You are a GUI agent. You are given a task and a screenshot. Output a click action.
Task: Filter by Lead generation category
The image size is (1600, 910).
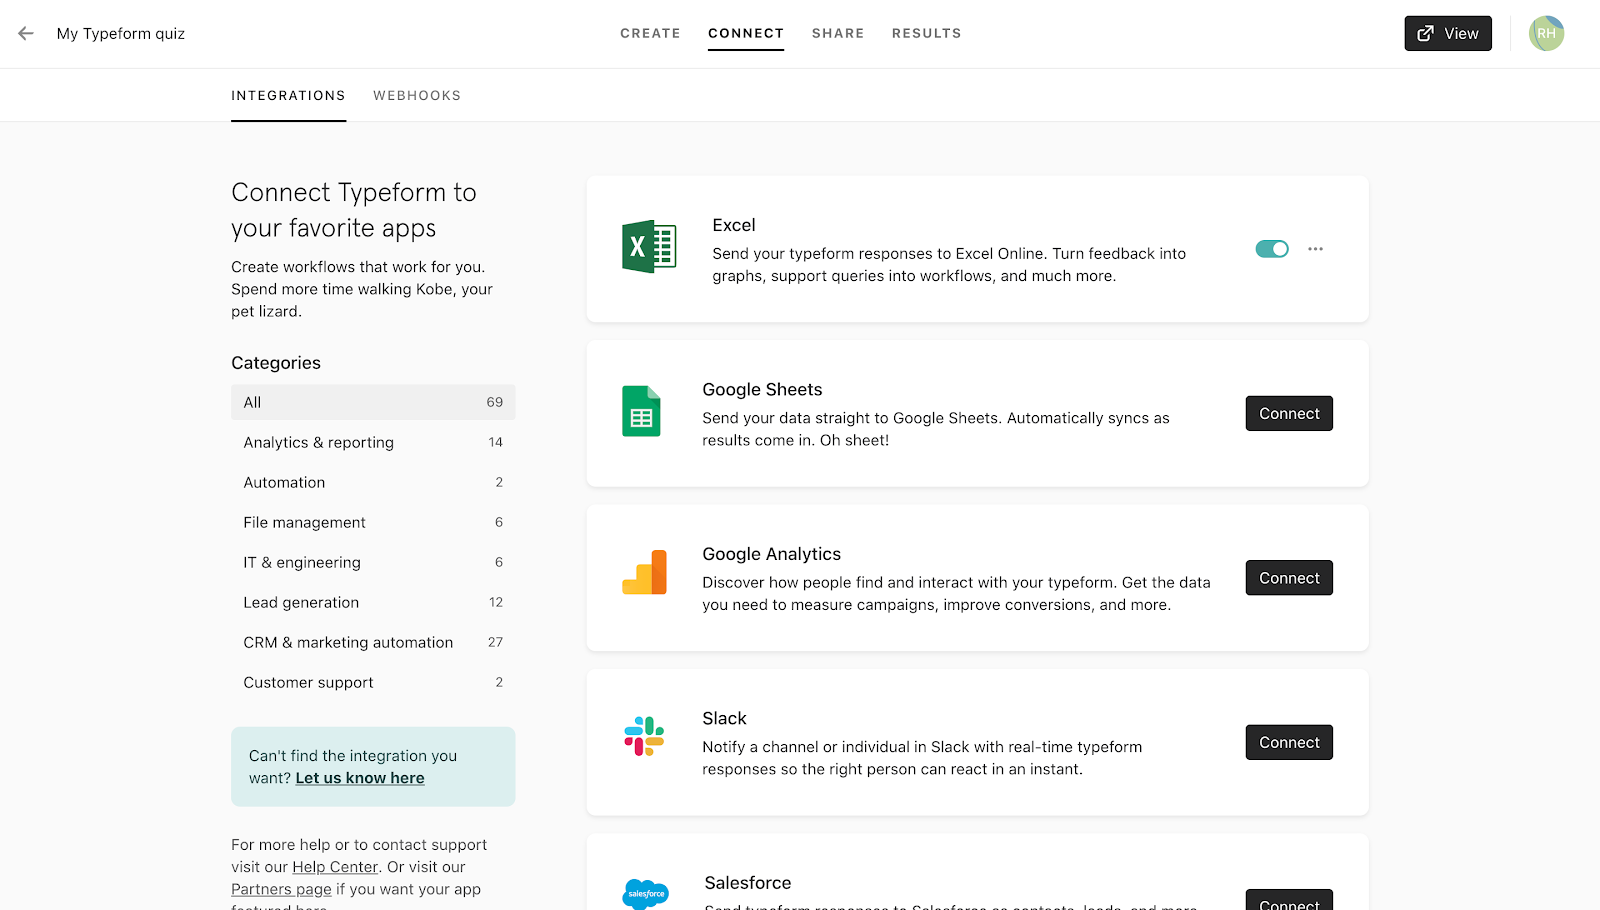373,602
